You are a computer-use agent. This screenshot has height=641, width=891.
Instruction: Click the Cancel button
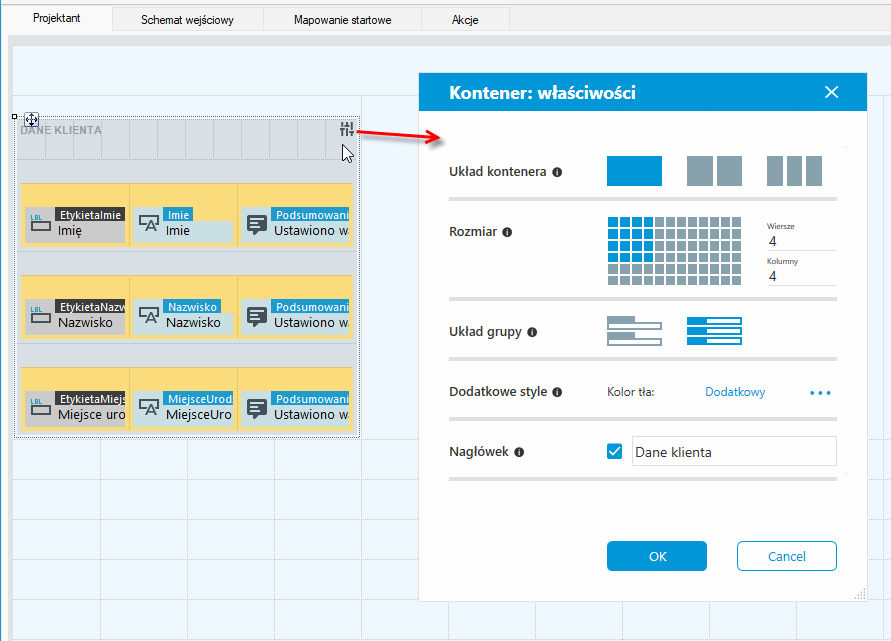click(787, 556)
